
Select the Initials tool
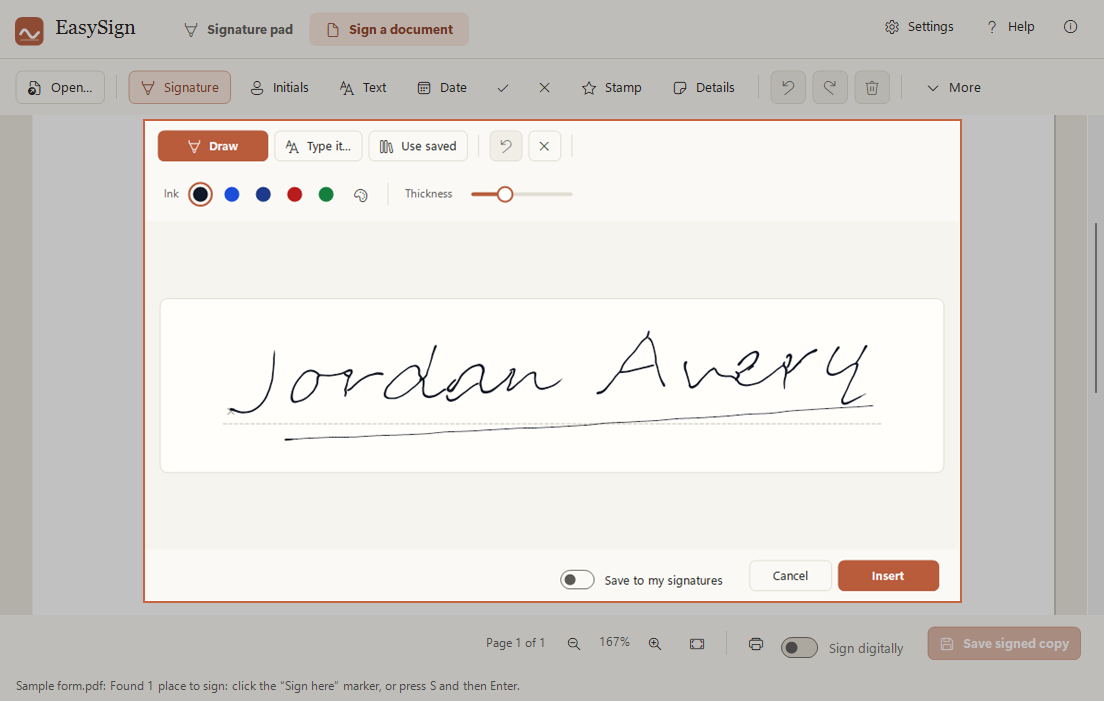pos(280,87)
